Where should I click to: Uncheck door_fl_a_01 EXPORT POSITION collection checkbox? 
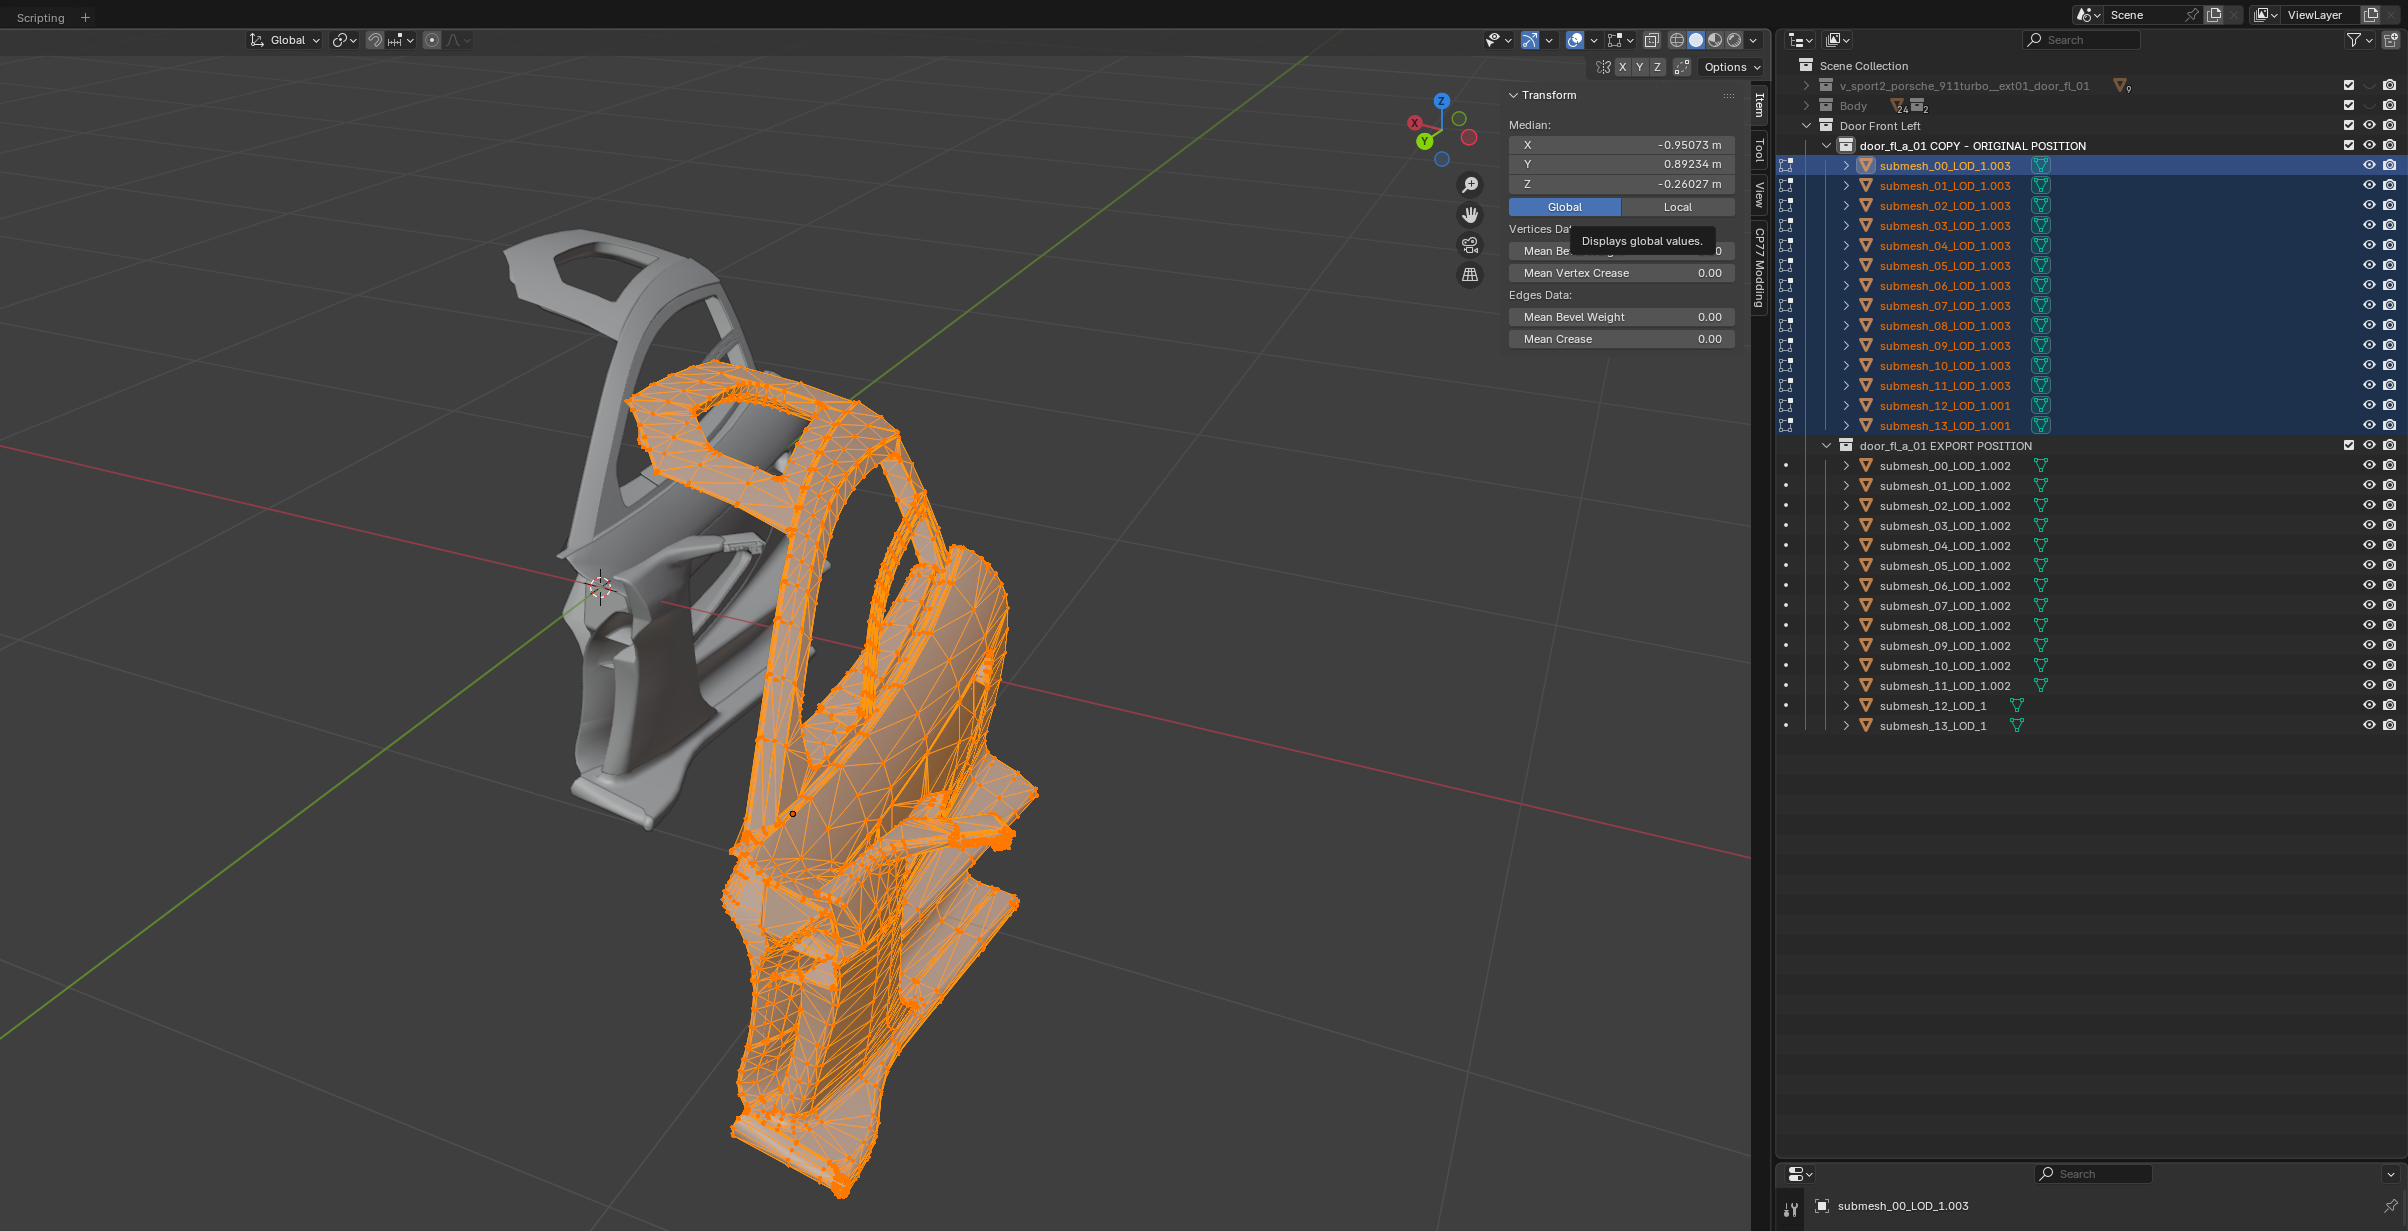pyautogui.click(x=2349, y=445)
